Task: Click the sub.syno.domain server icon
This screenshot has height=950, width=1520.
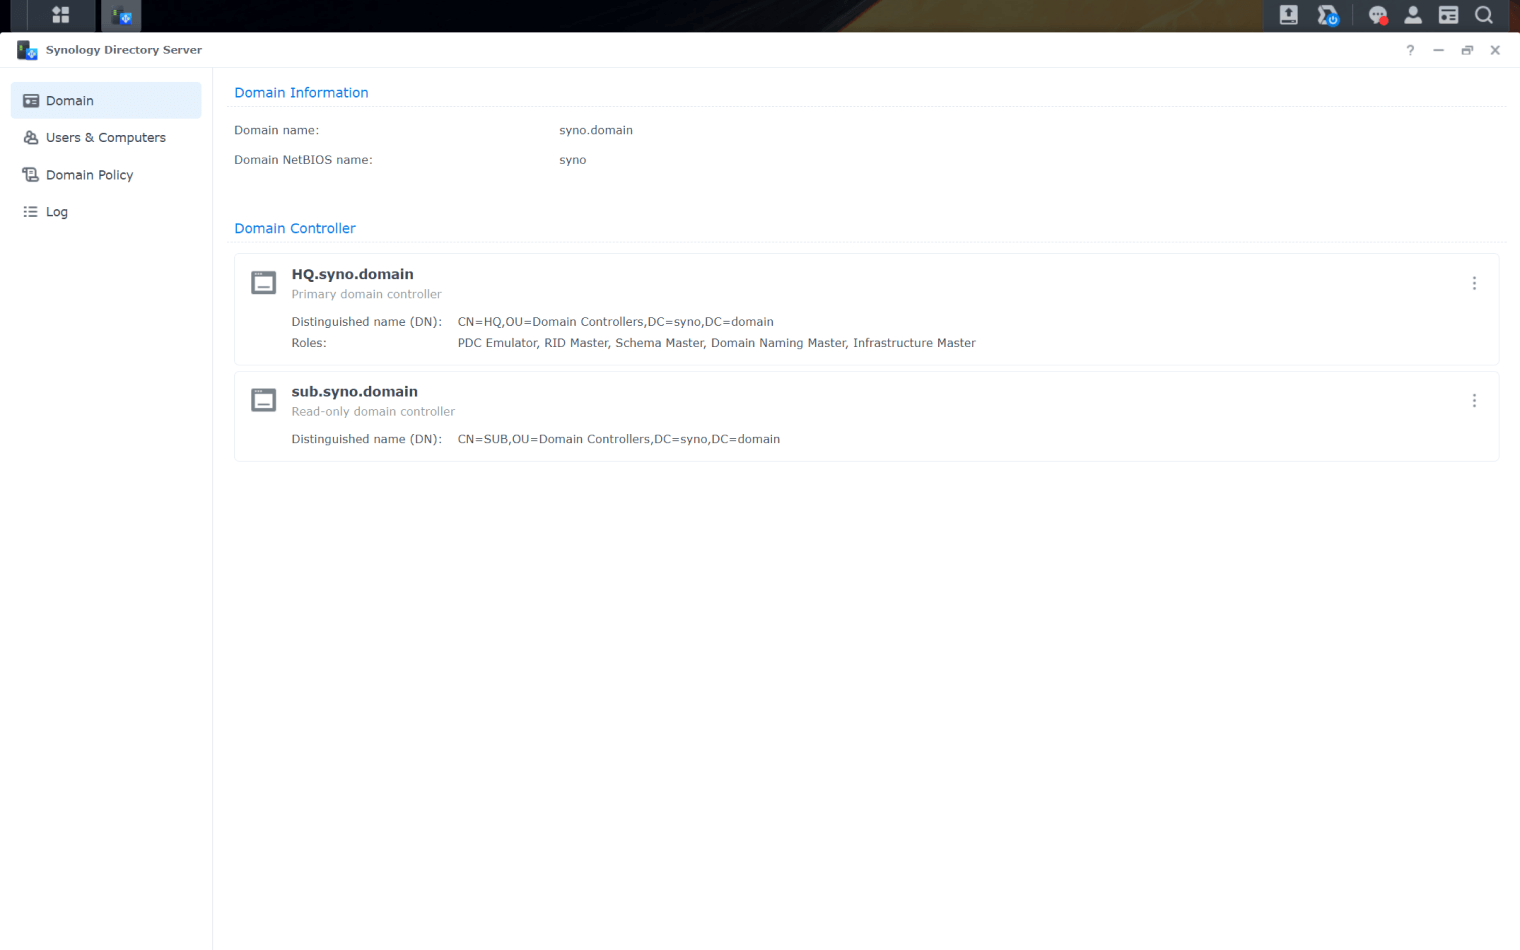Action: [x=264, y=400]
